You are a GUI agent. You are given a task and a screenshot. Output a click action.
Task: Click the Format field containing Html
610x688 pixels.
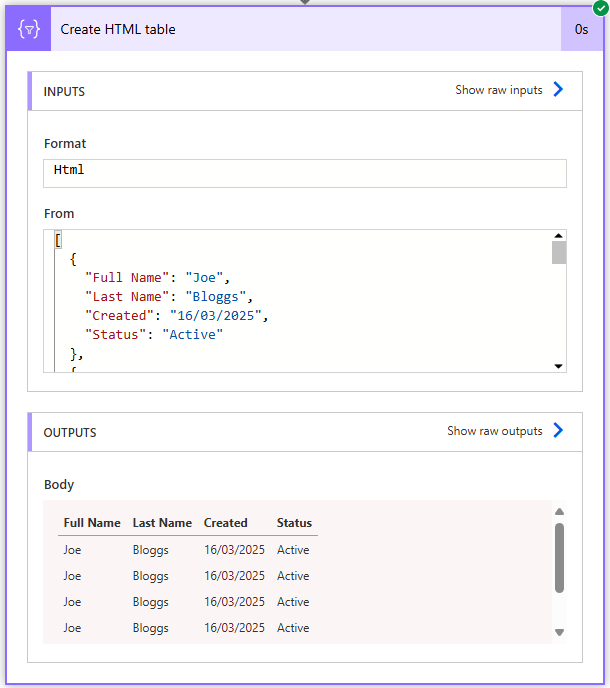pyautogui.click(x=305, y=172)
